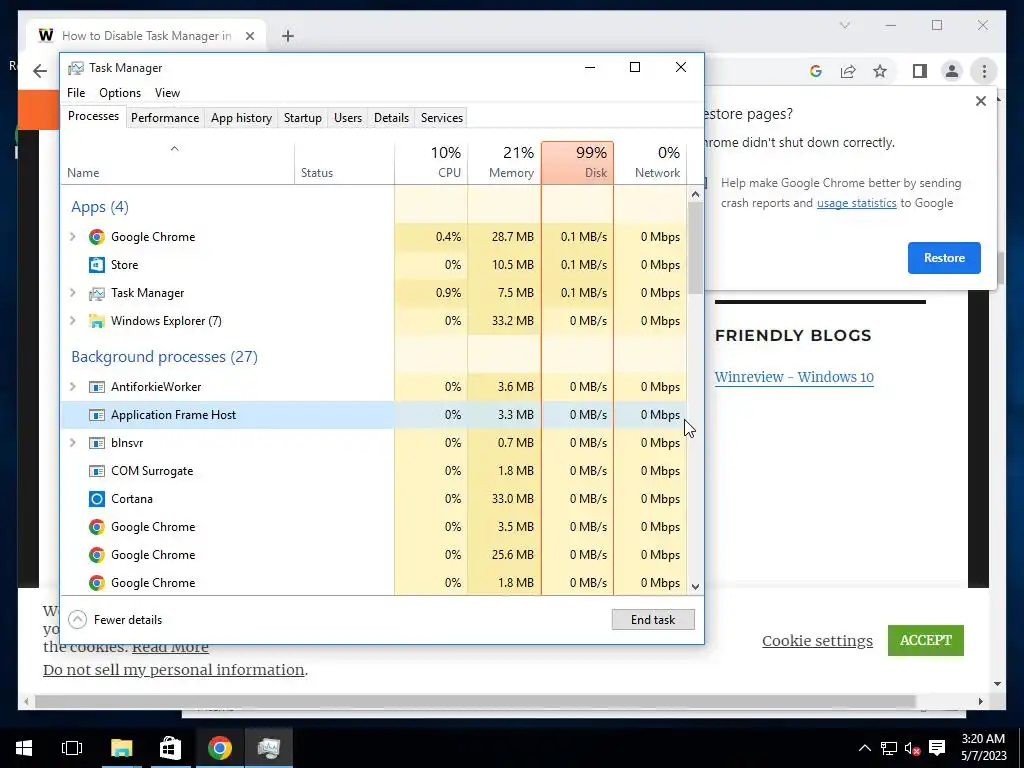Click the Task Manager title bar icon
This screenshot has width=1024, height=768.
click(x=76, y=68)
